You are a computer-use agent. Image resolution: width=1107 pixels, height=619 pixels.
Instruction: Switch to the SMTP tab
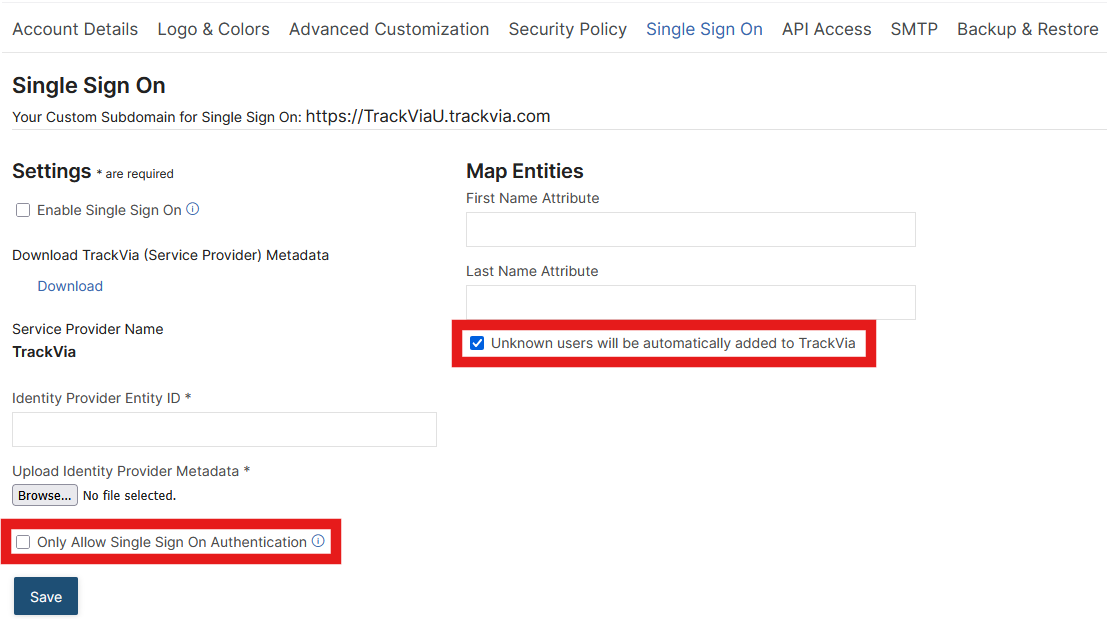tap(914, 29)
